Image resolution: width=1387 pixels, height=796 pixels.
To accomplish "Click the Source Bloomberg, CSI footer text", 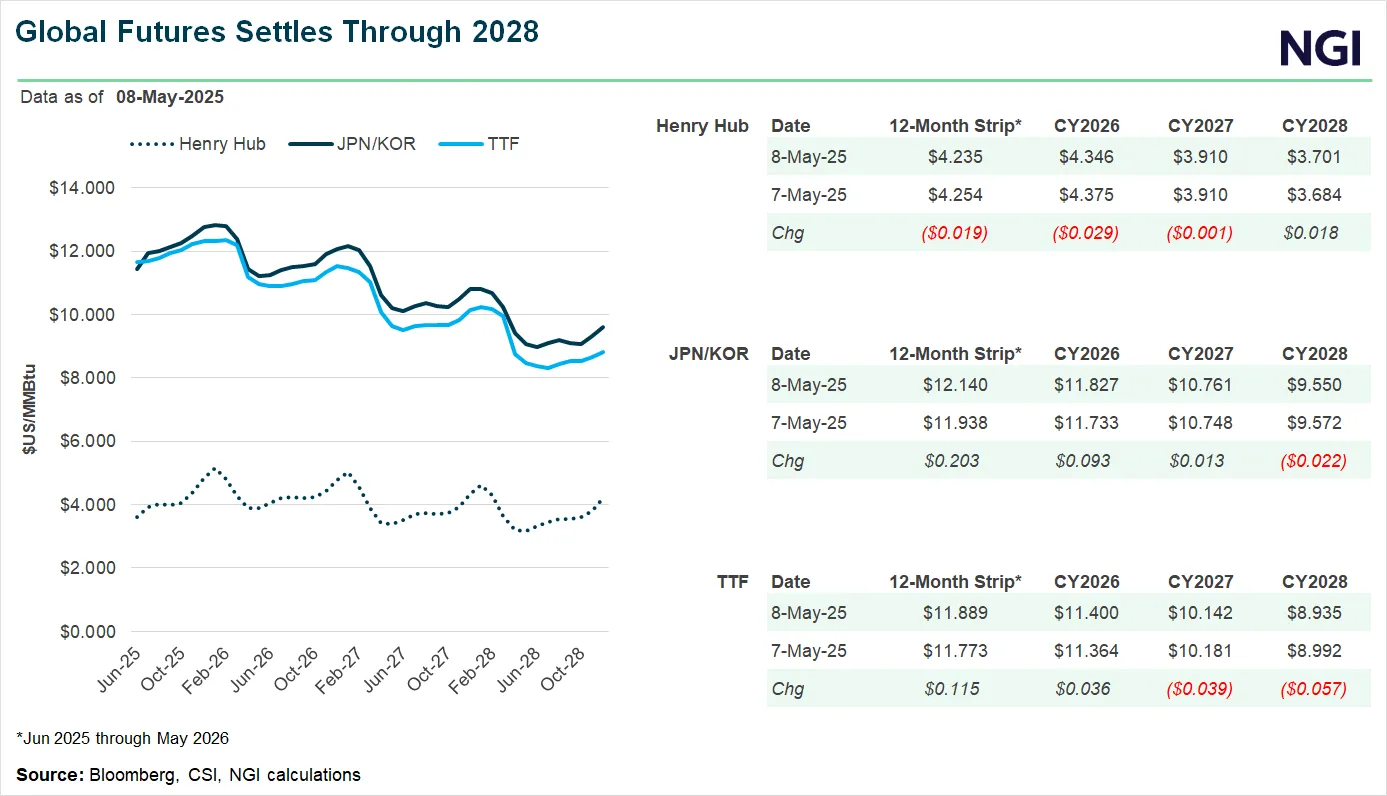I will click(x=188, y=774).
